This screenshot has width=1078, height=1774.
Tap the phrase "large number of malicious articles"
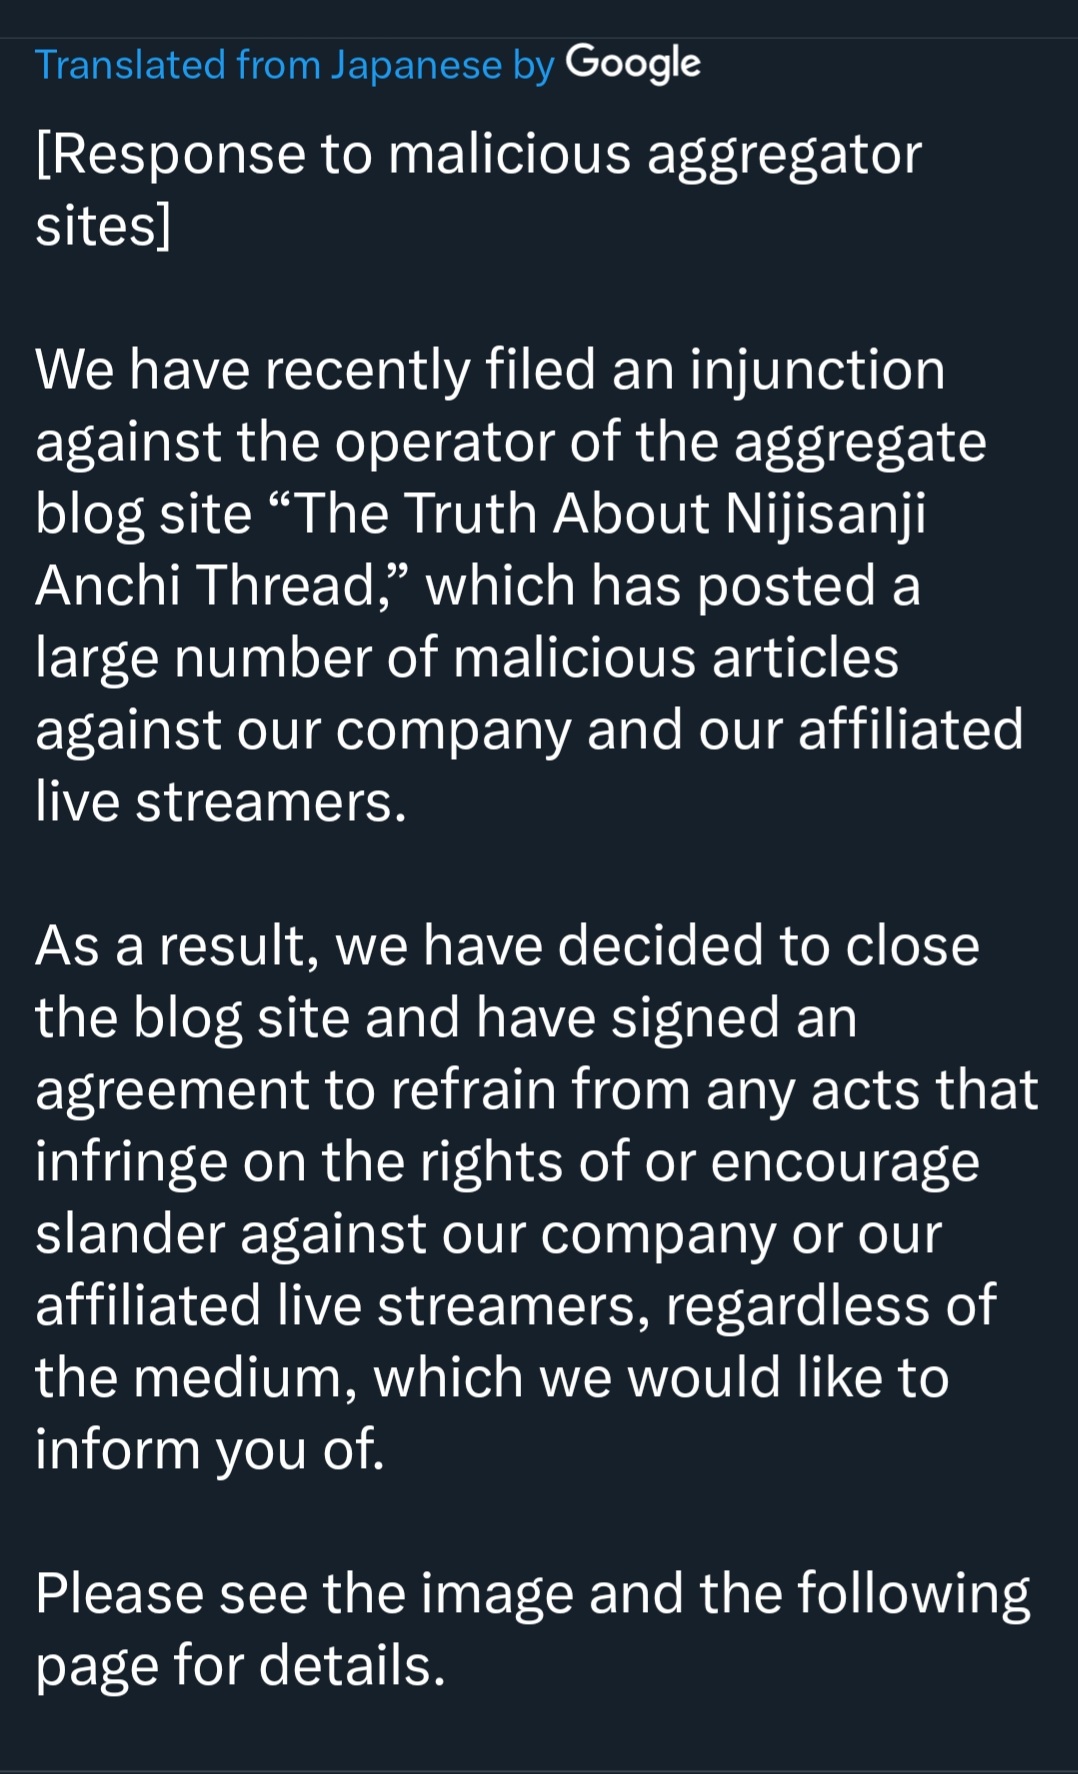[x=467, y=658]
